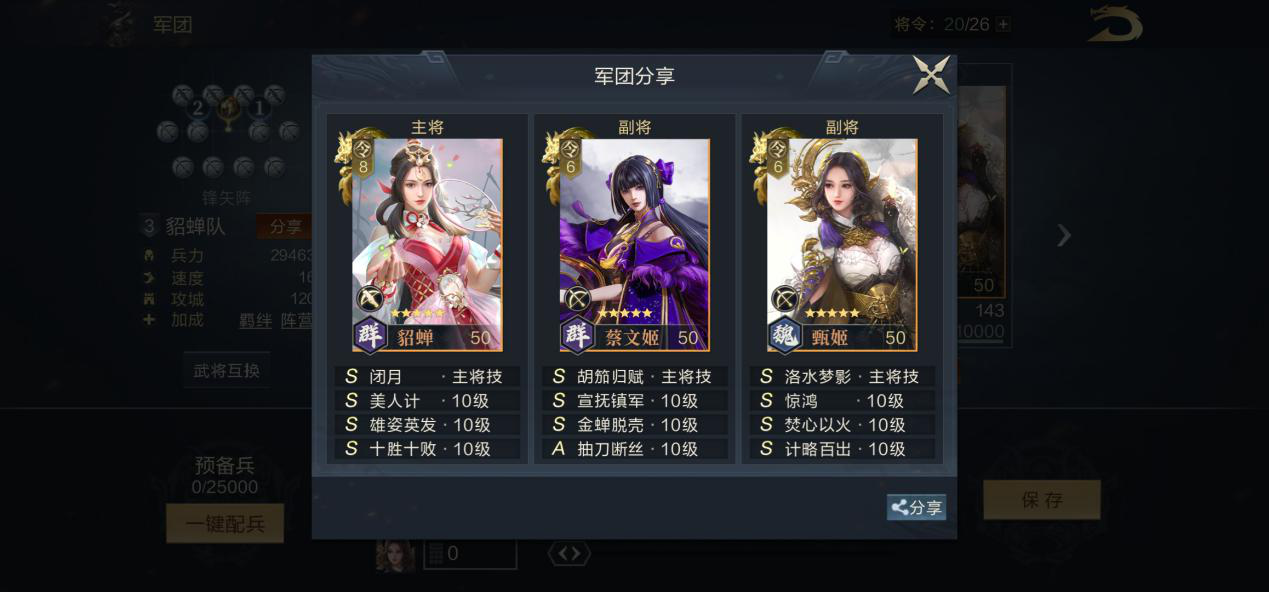The image size is (1269, 592).
Task: Click the 武将互换 swap generals button
Action: pyautogui.click(x=227, y=370)
